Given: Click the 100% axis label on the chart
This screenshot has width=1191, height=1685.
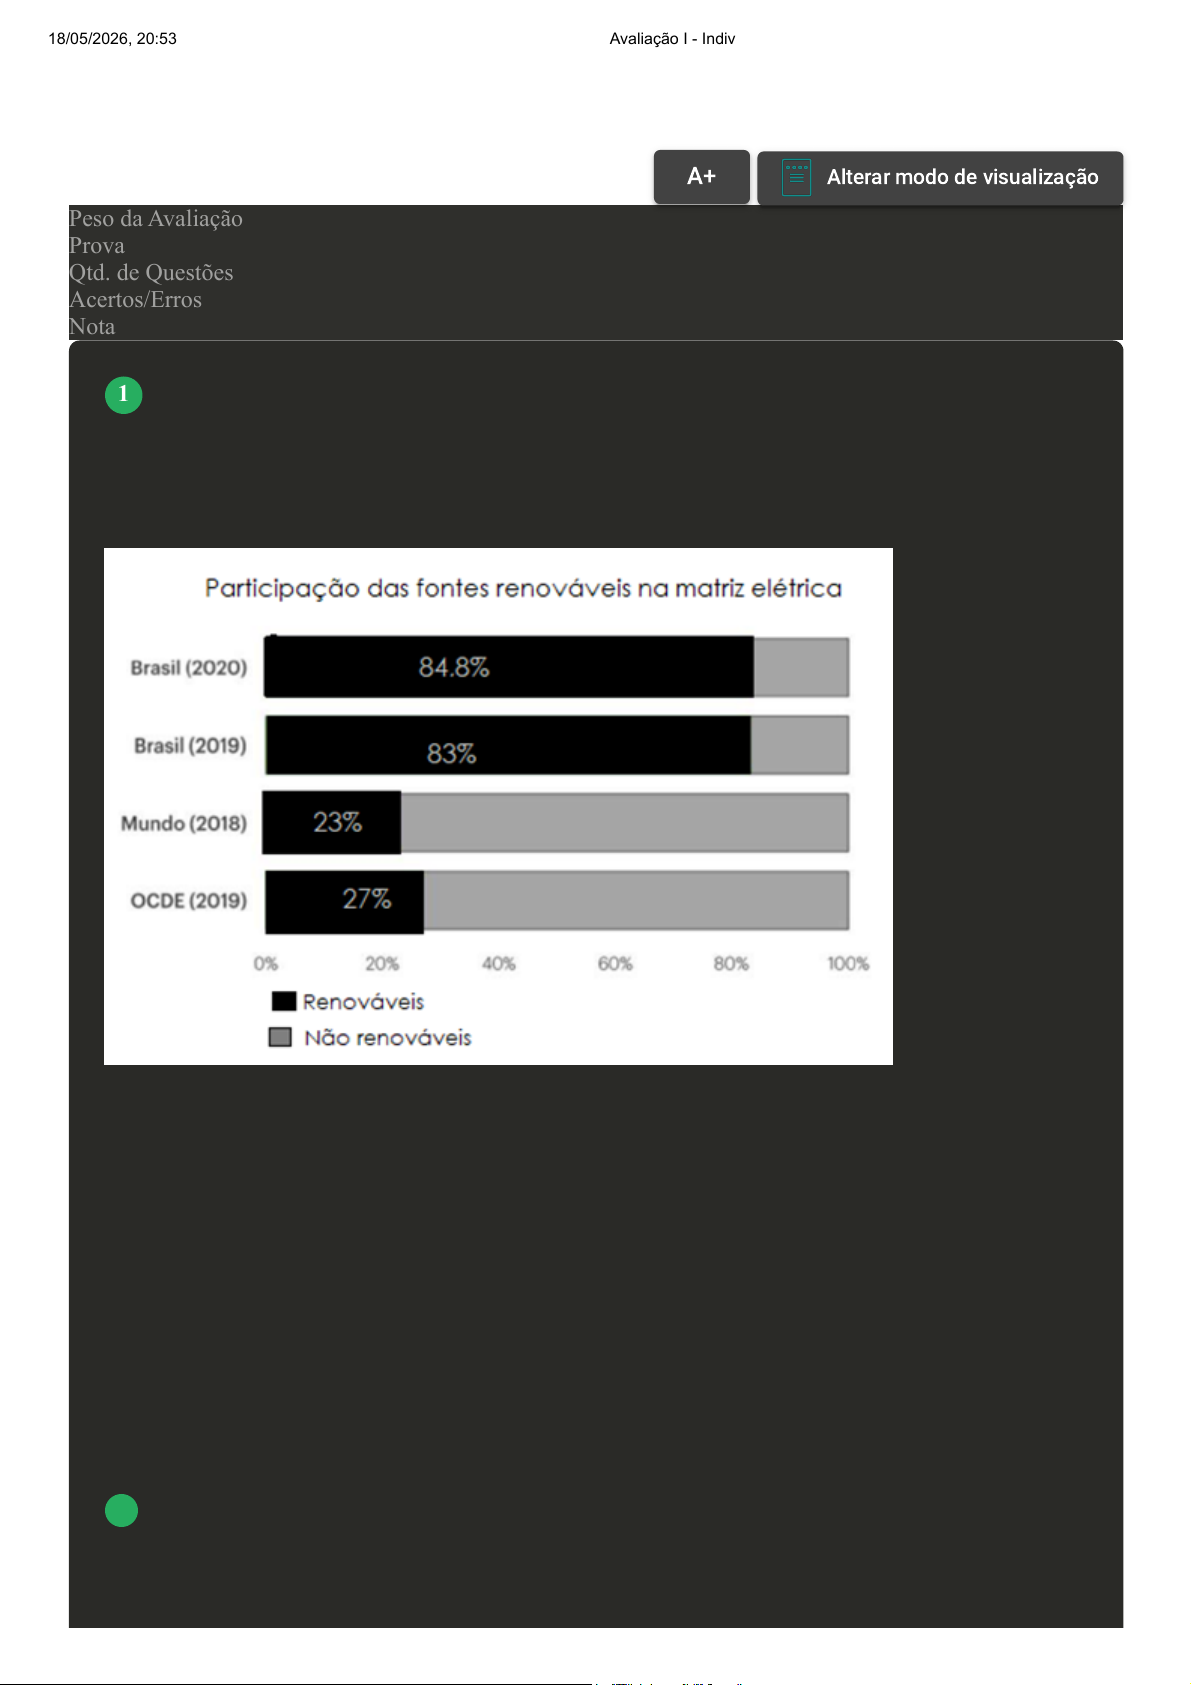Looking at the screenshot, I should coord(848,964).
